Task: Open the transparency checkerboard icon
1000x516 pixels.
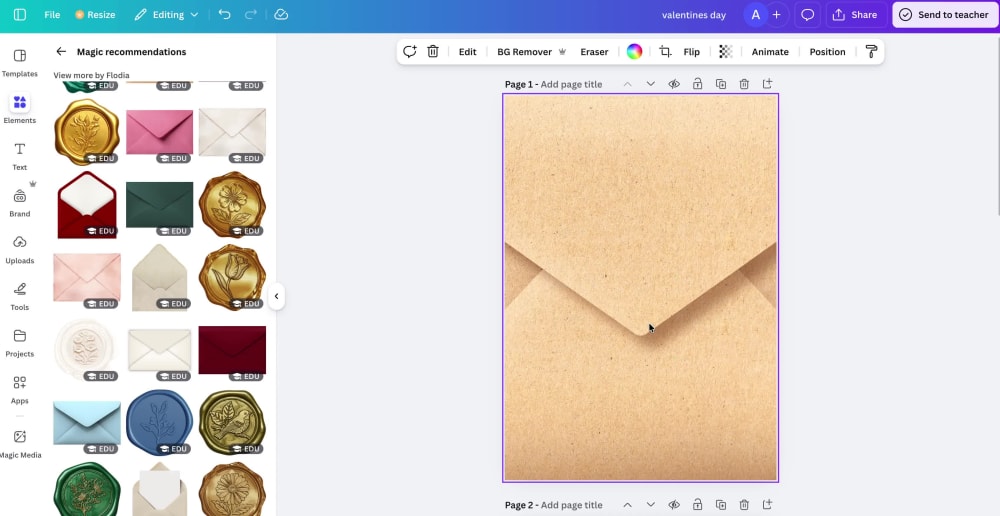Action: 726,52
